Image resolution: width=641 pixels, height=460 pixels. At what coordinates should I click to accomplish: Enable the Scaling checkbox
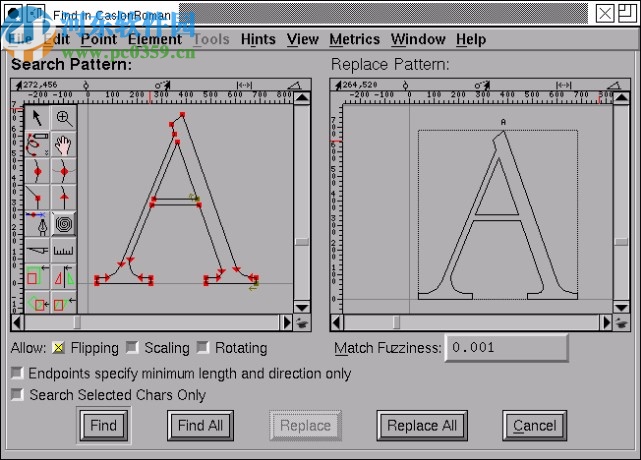(x=132, y=348)
